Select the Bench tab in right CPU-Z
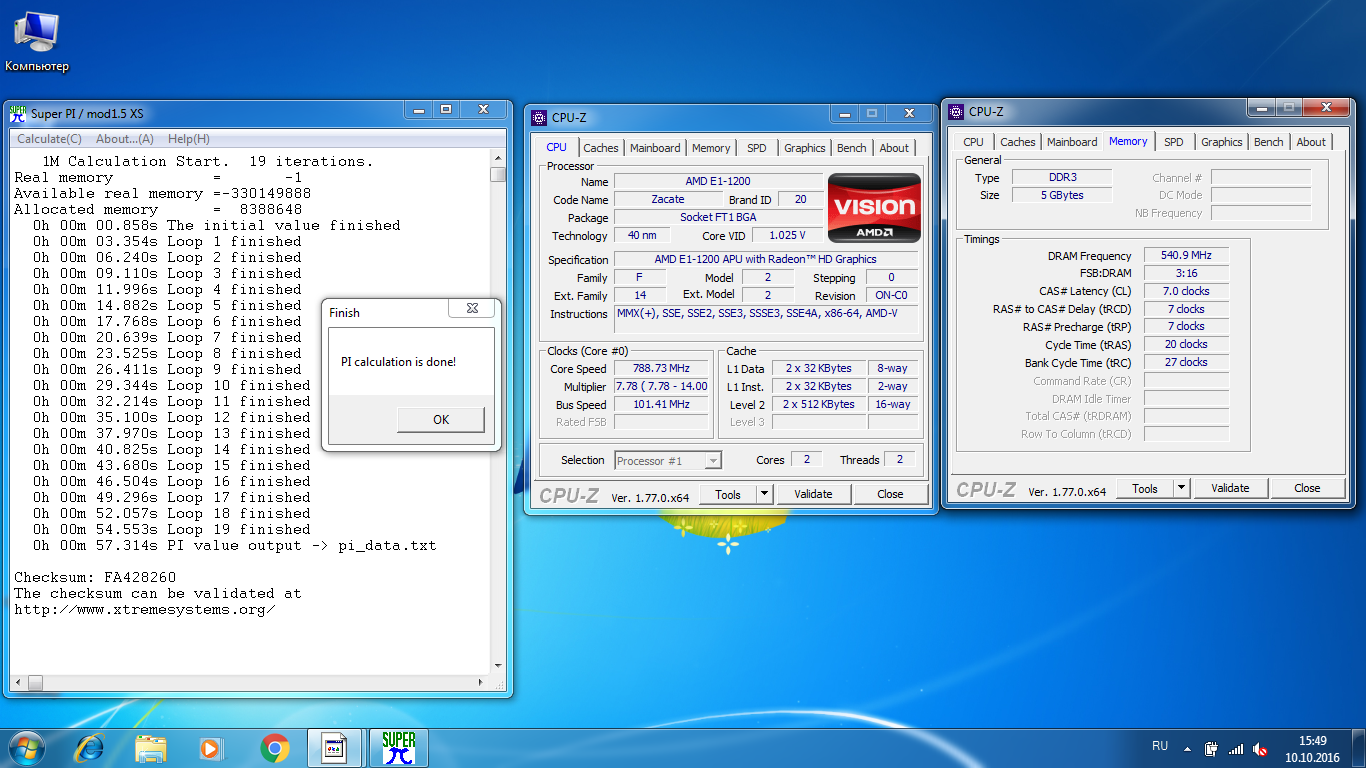The height and width of the screenshot is (768, 1366). [1269, 142]
